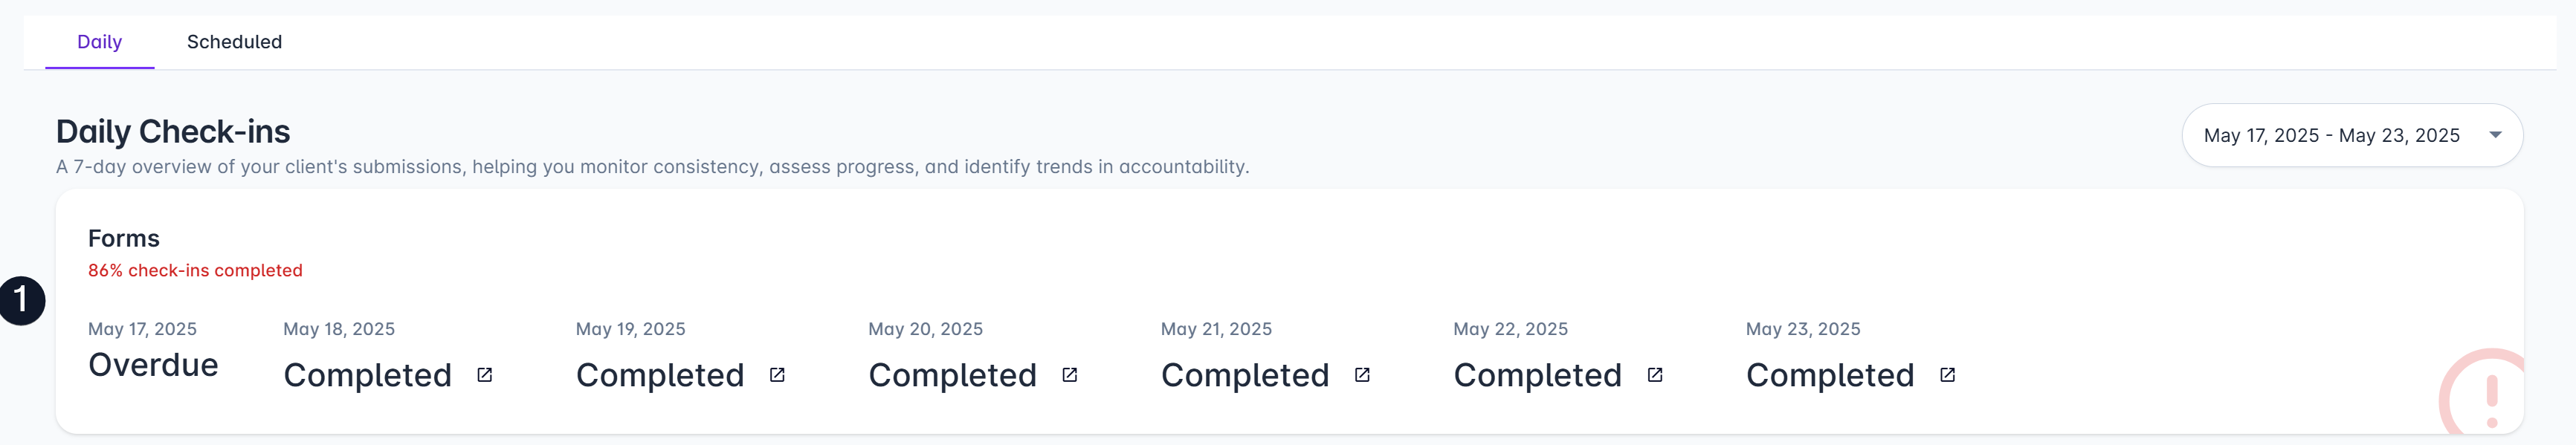Open the May 23, 2025 check-in external link icon
The image size is (2576, 445).
pyautogui.click(x=1947, y=375)
